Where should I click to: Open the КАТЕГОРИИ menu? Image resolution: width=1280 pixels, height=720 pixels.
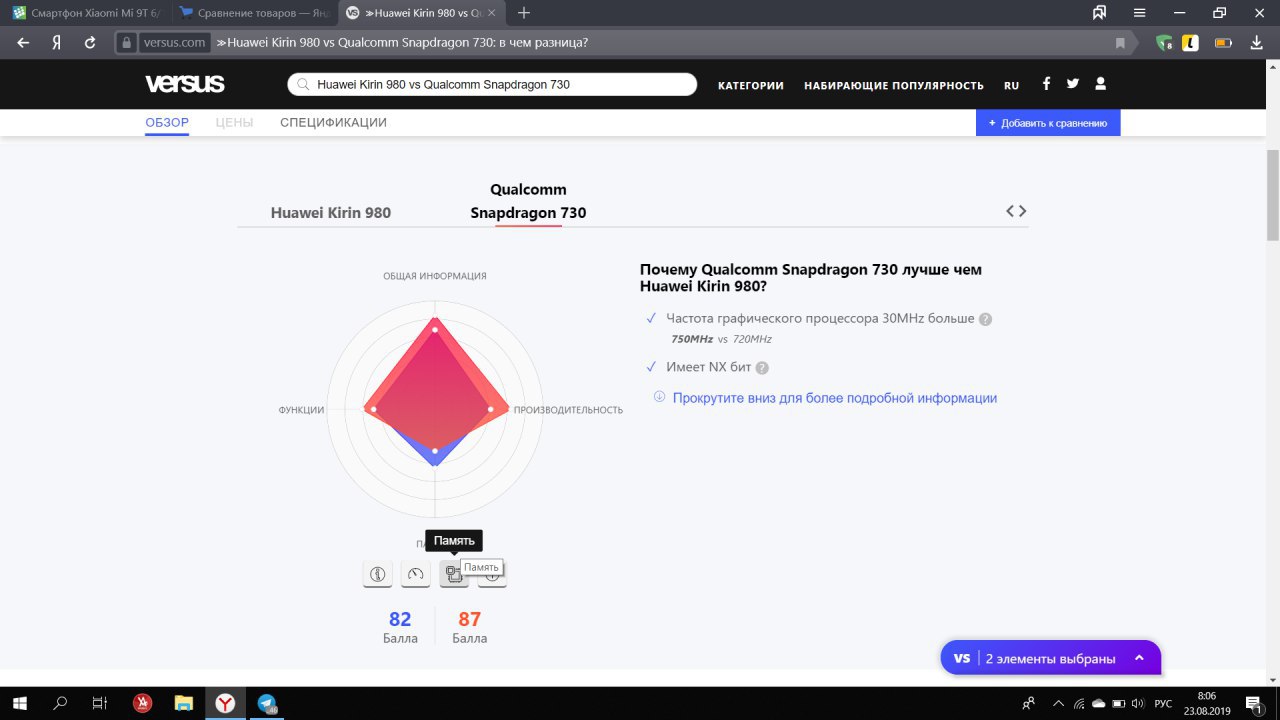[x=751, y=85]
